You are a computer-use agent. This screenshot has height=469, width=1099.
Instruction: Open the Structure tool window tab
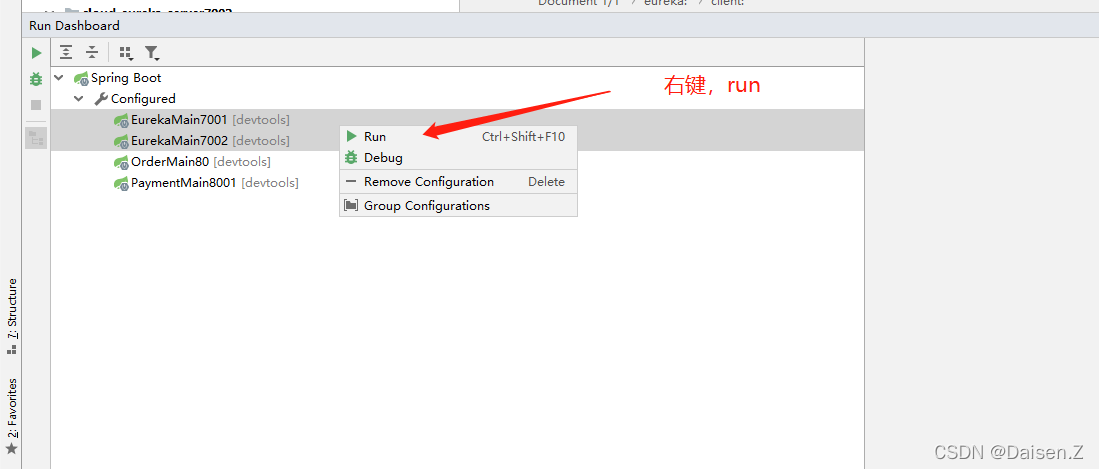click(11, 316)
